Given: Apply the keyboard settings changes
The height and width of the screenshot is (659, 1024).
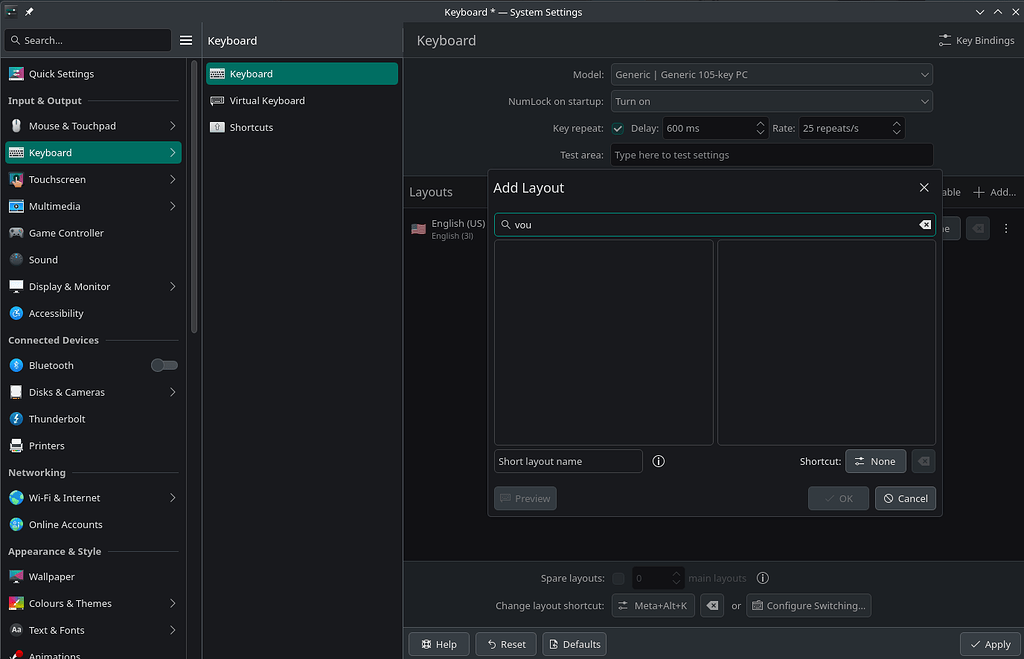Looking at the screenshot, I should [989, 644].
